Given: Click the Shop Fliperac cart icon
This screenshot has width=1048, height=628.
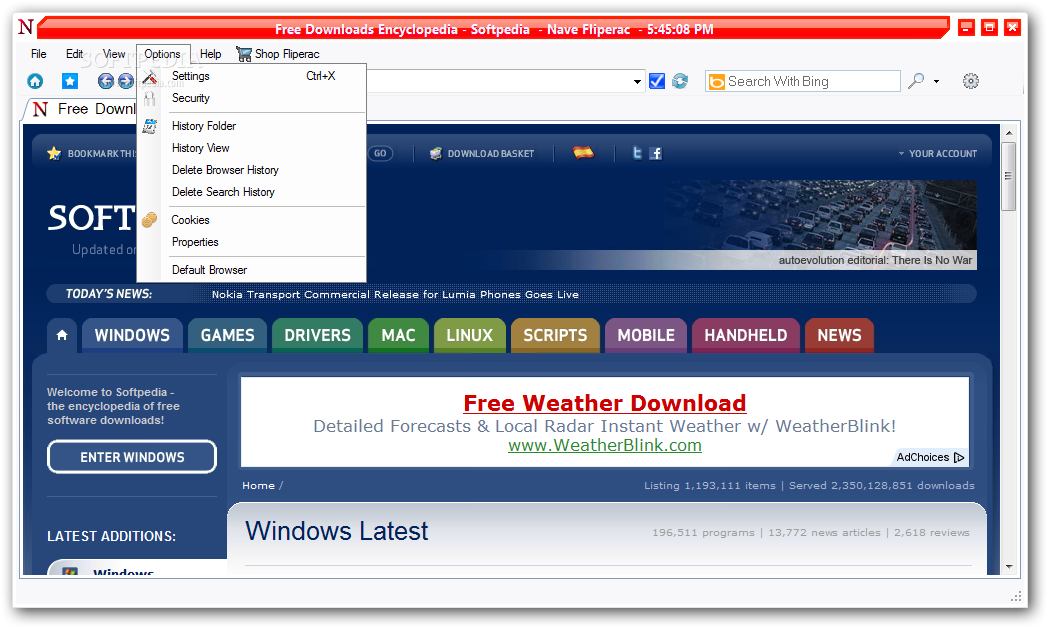Looking at the screenshot, I should pos(243,54).
